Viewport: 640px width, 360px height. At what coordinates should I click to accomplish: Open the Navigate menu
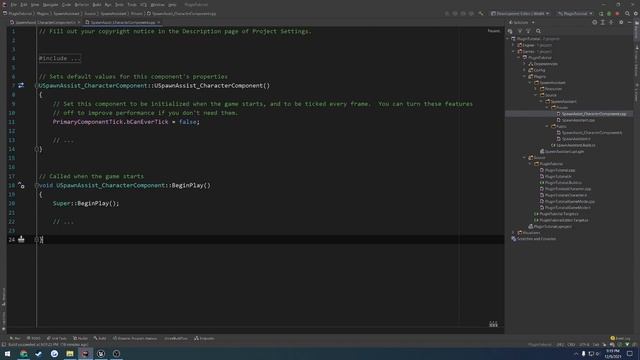51,4
